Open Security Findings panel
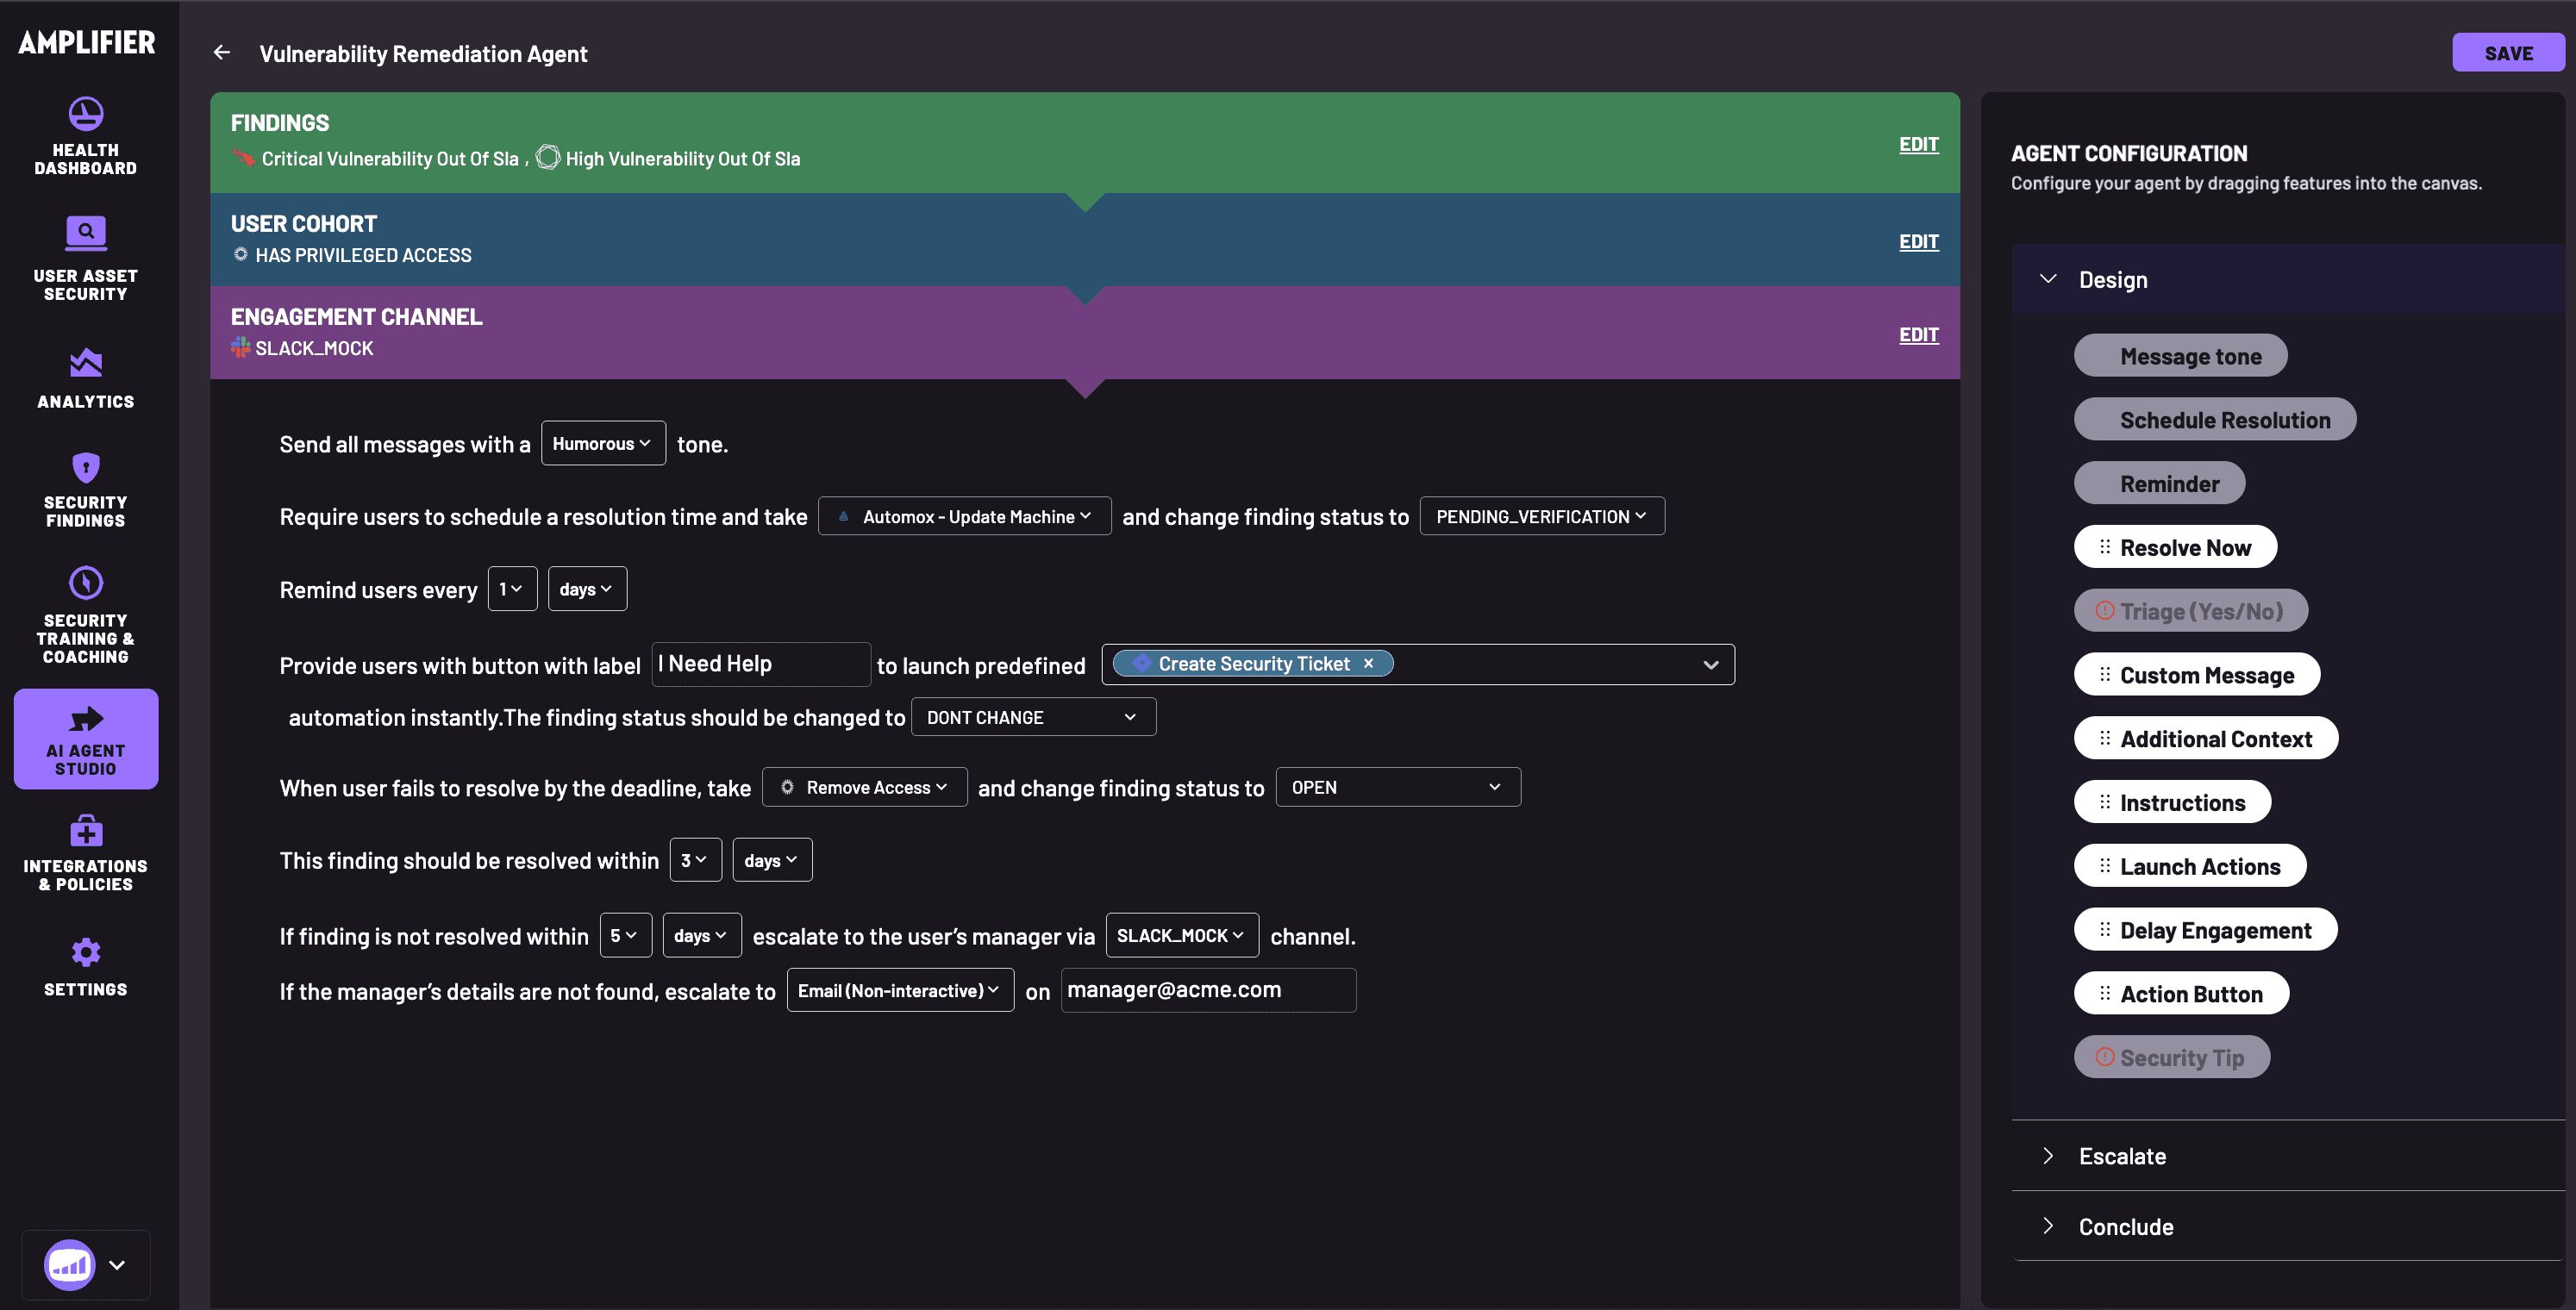 [85, 490]
